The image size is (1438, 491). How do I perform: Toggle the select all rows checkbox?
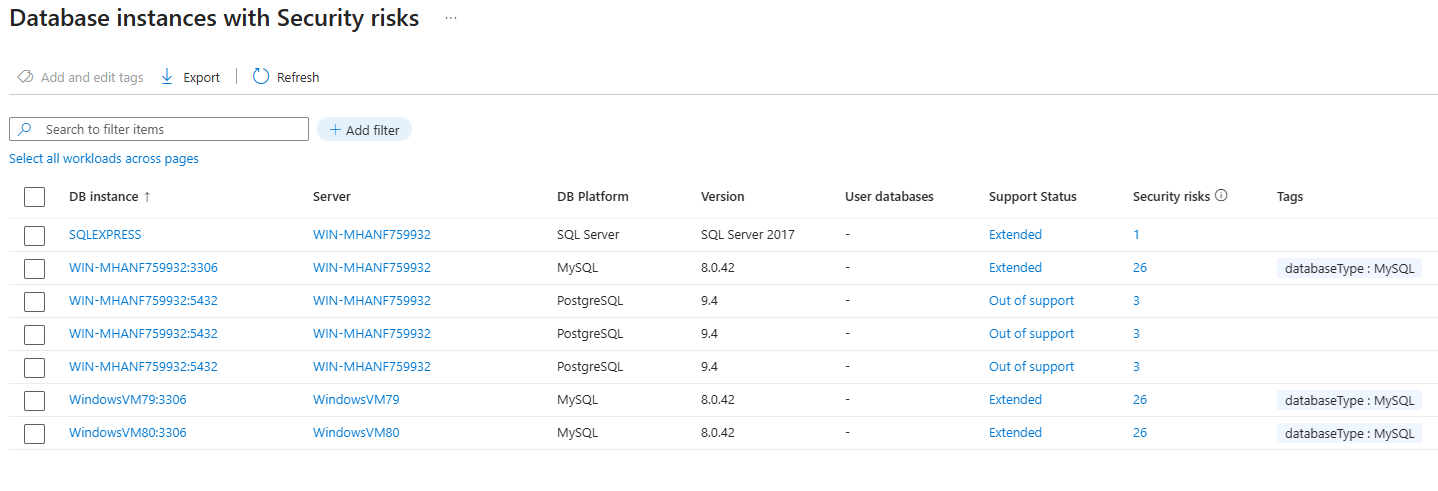(35, 197)
